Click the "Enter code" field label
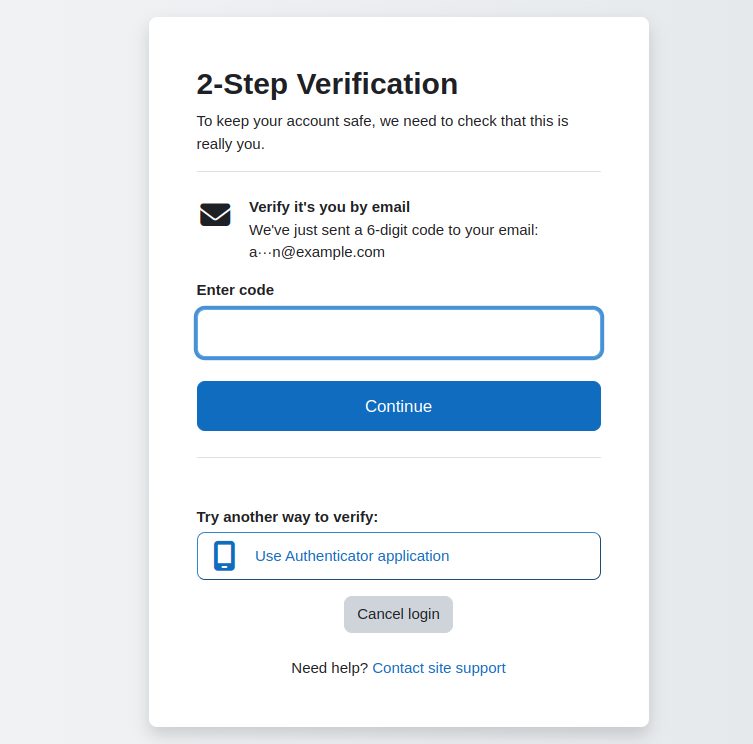Screen dimensions: 753x744 pyautogui.click(x=235, y=290)
